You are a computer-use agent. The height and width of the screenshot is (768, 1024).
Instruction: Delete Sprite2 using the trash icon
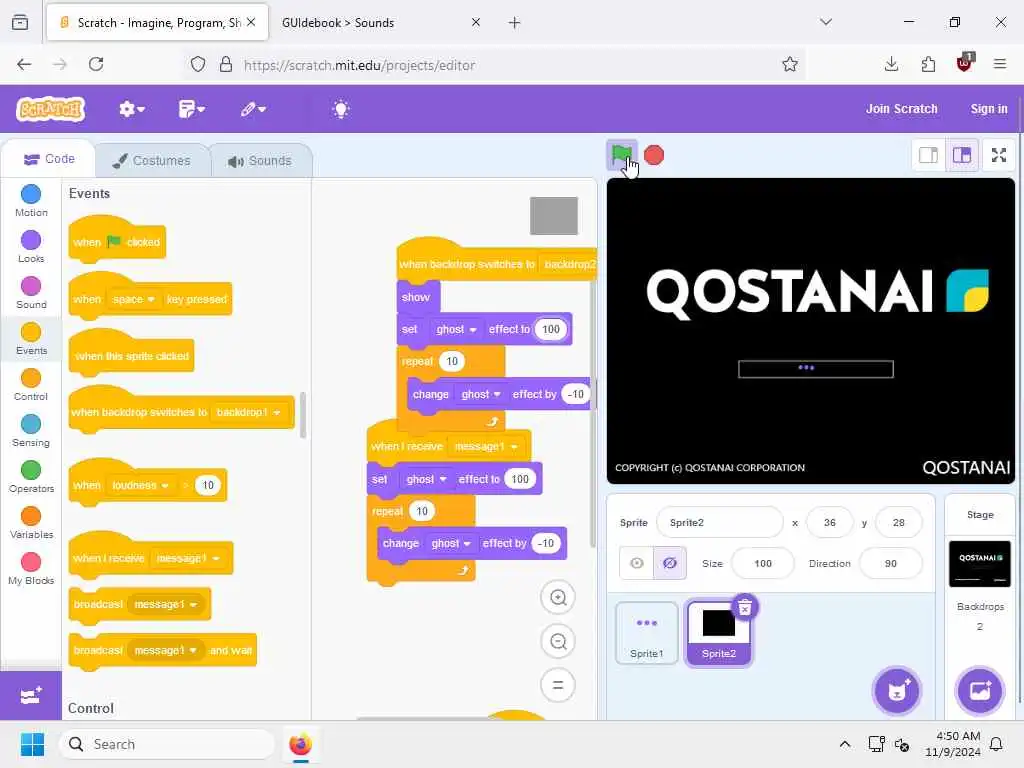tap(744, 608)
